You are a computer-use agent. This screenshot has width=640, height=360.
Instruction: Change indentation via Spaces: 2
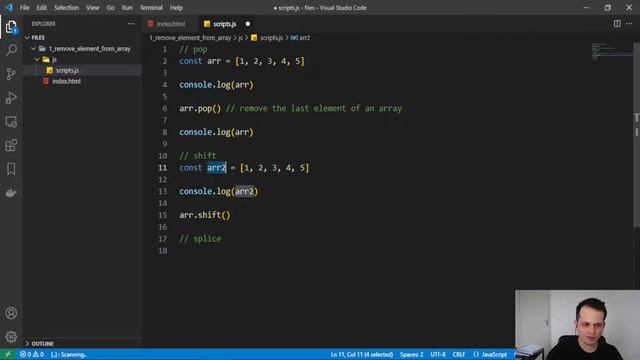[x=411, y=354]
